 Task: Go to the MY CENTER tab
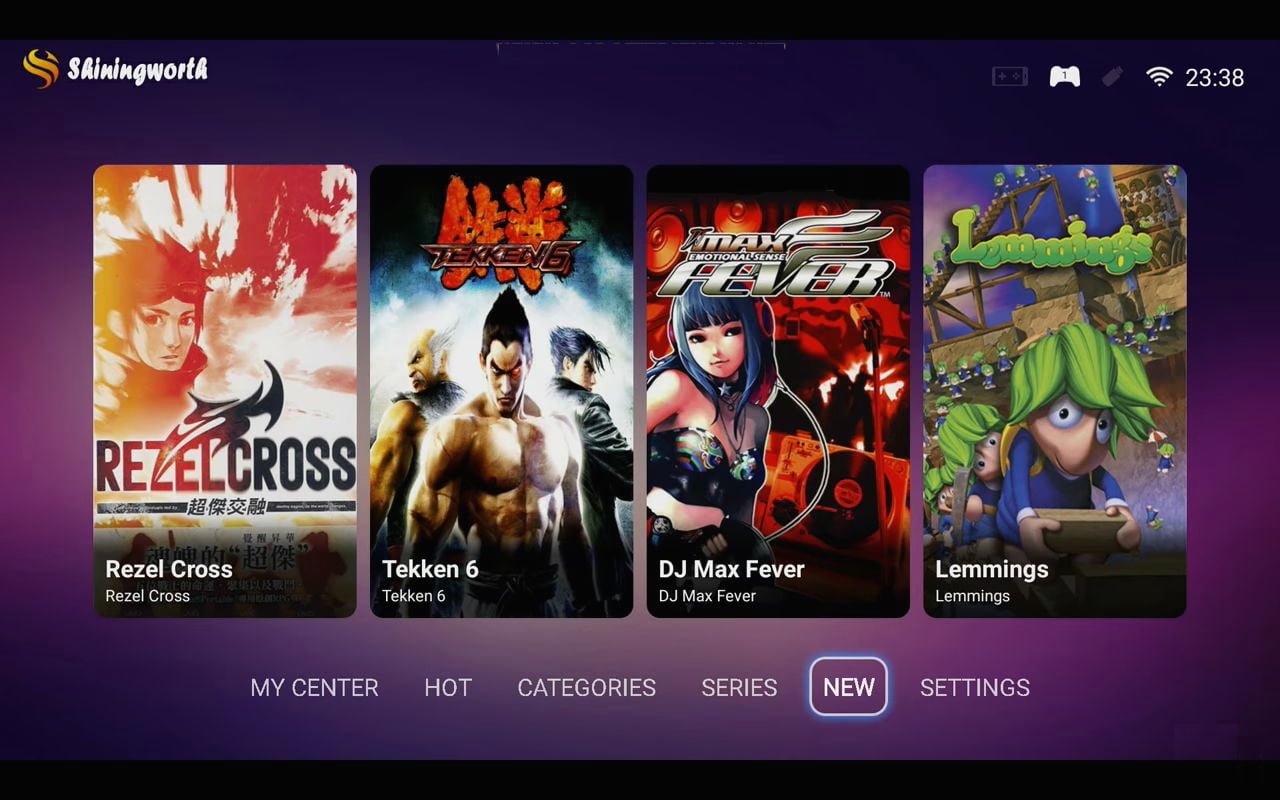click(314, 688)
